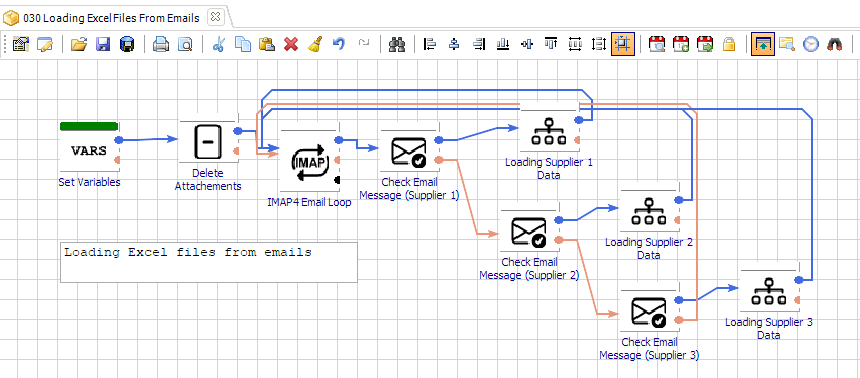Click calendar with green plus icon
Screen dimensions: 860x378
pyautogui.click(x=681, y=44)
